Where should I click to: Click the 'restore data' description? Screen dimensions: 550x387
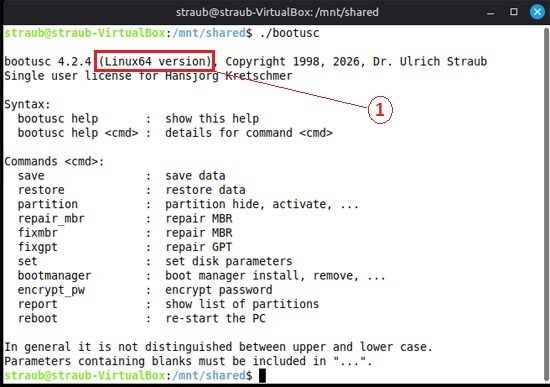click(205, 190)
